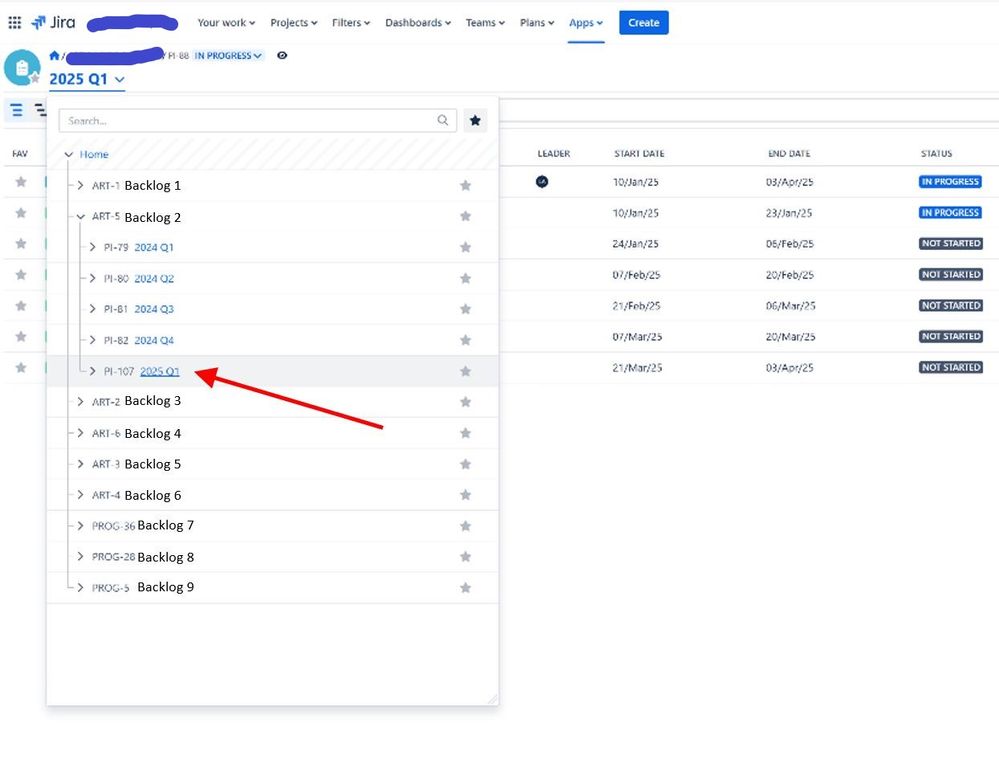The width and height of the screenshot is (999, 765).
Task: Favorite the table row ending 06/Feb/25
Action: pyautogui.click(x=21, y=243)
